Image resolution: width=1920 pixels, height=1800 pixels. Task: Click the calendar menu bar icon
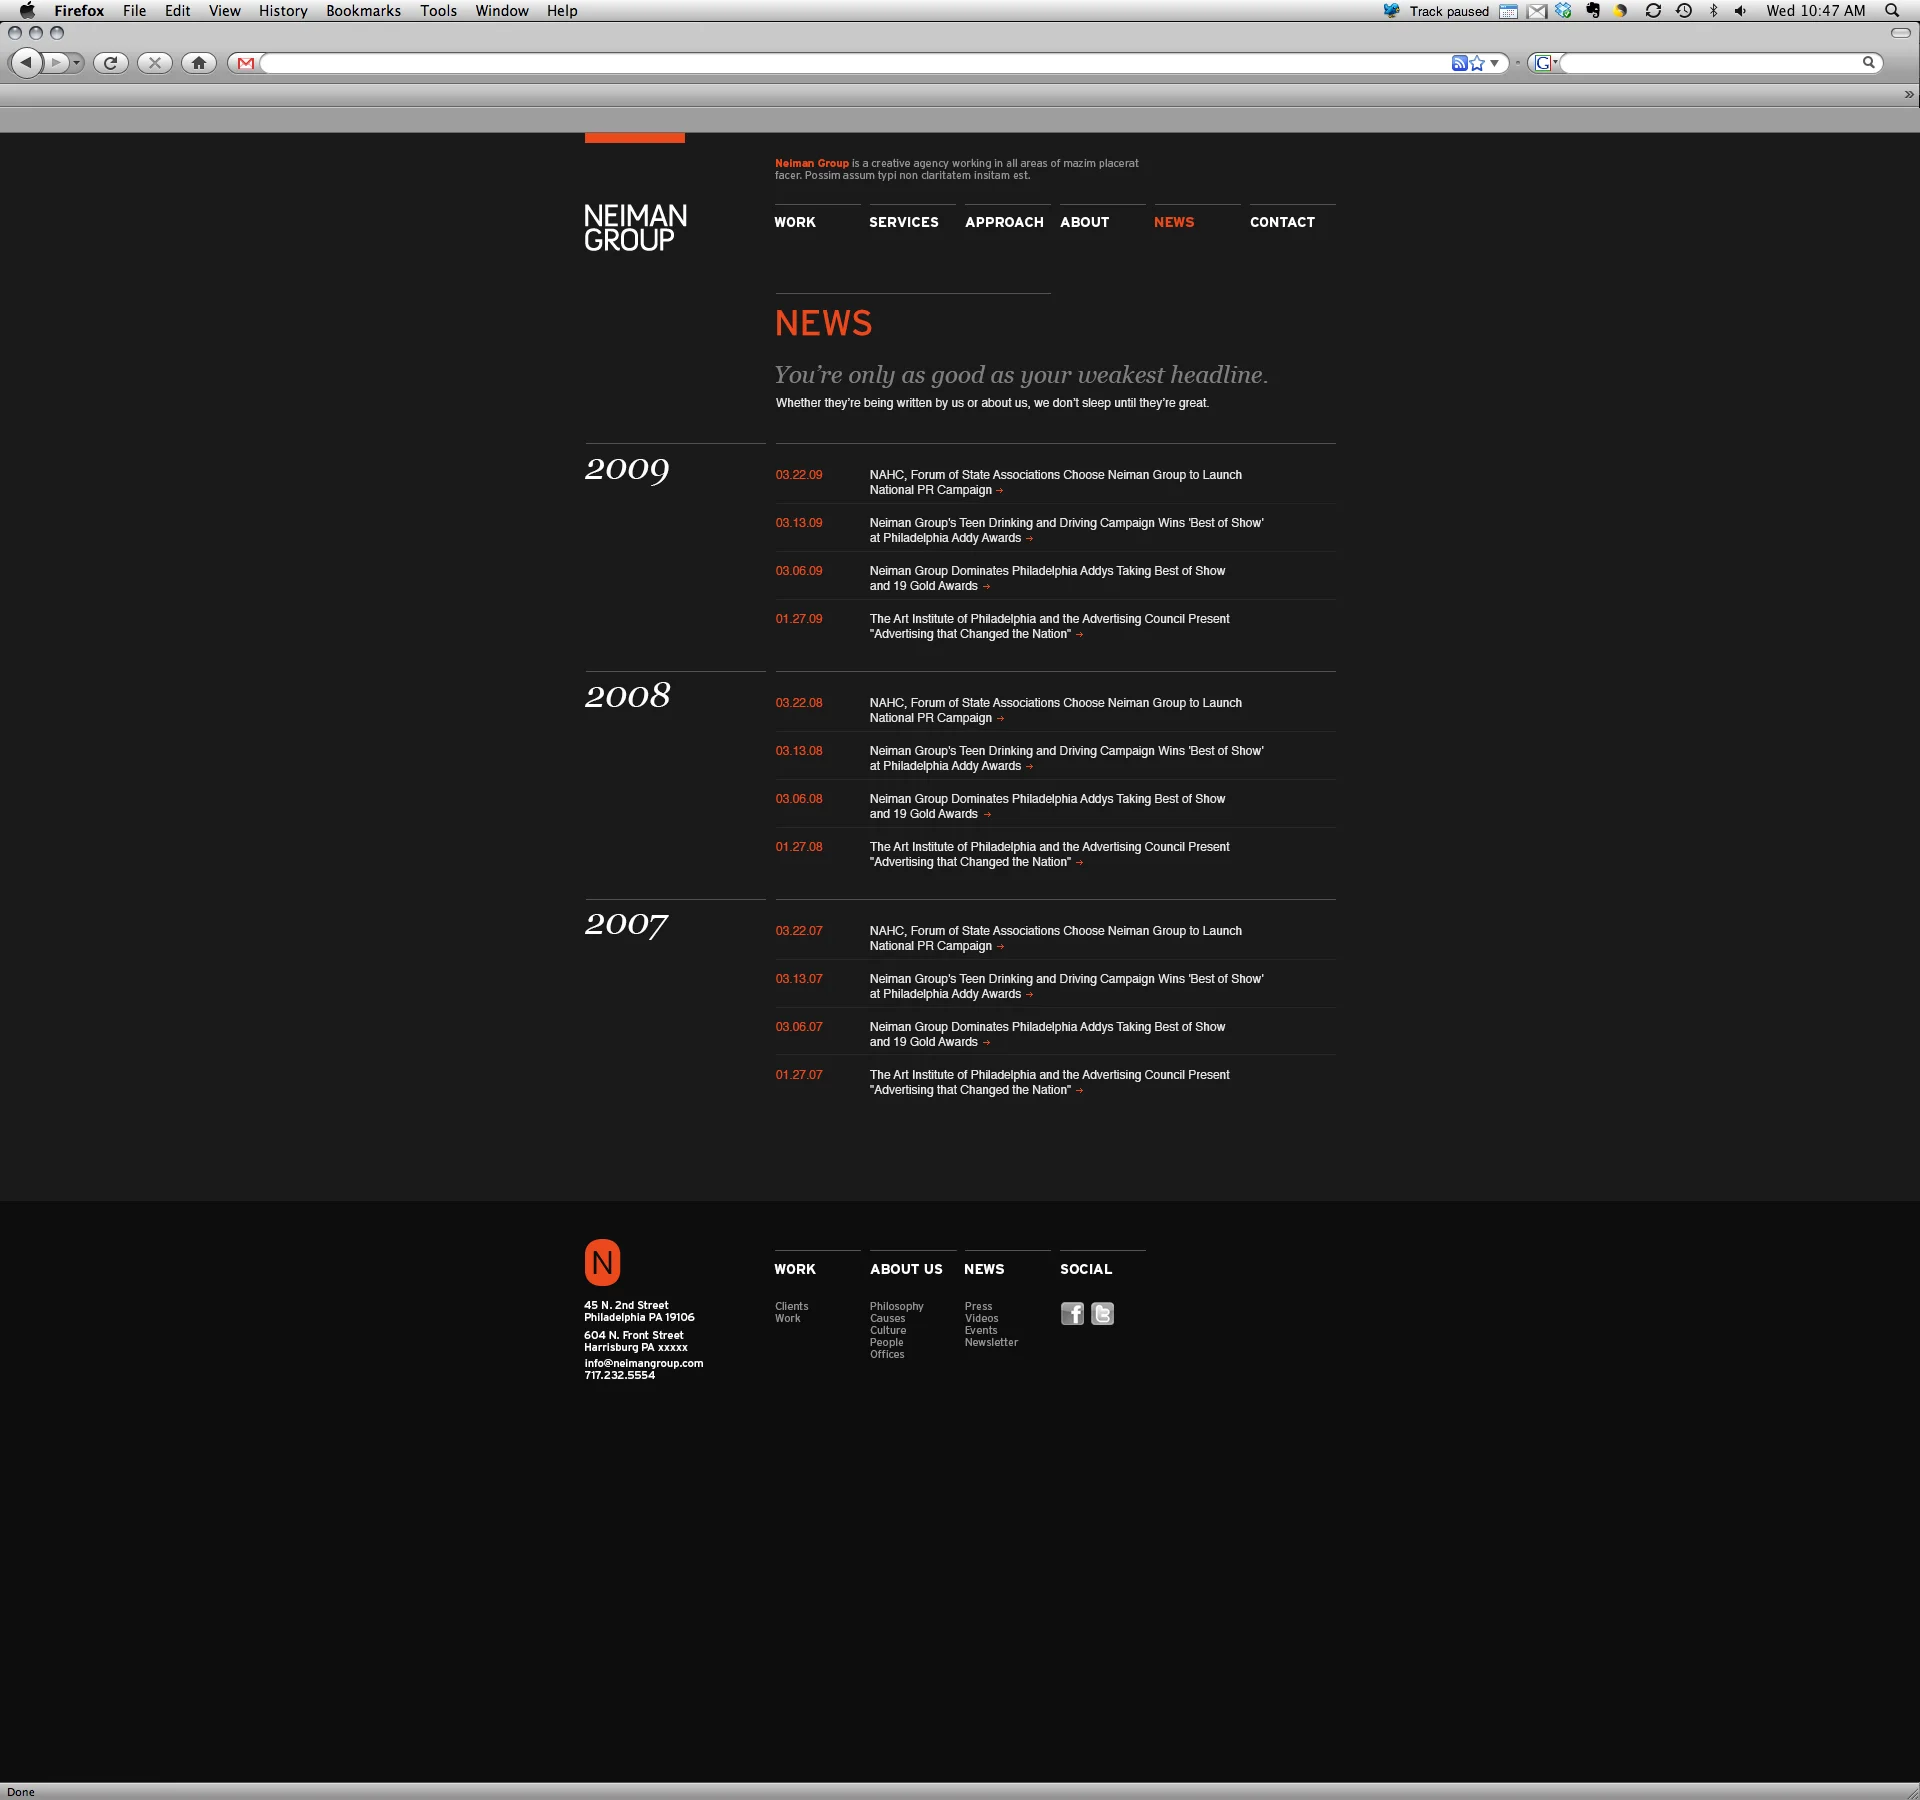[x=1508, y=11]
